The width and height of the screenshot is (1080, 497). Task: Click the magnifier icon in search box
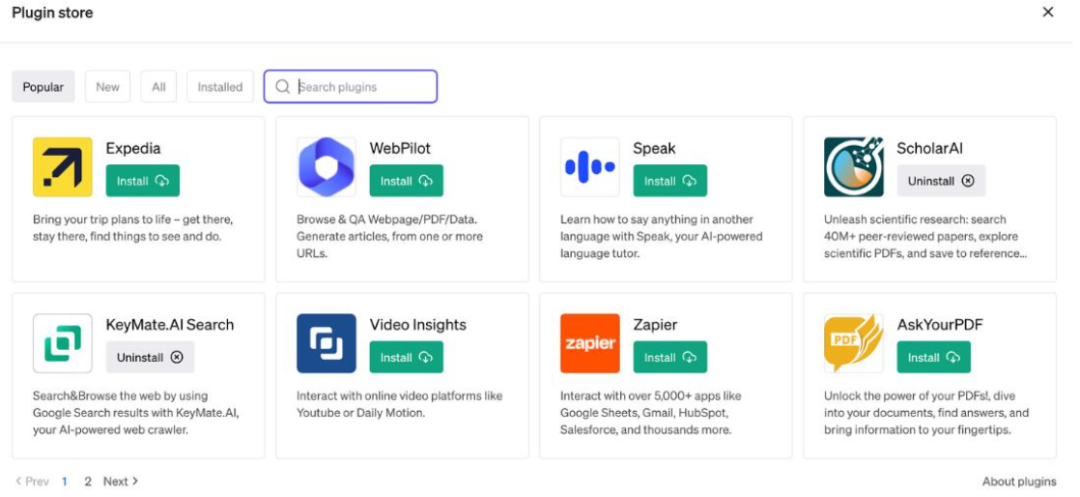tap(282, 87)
